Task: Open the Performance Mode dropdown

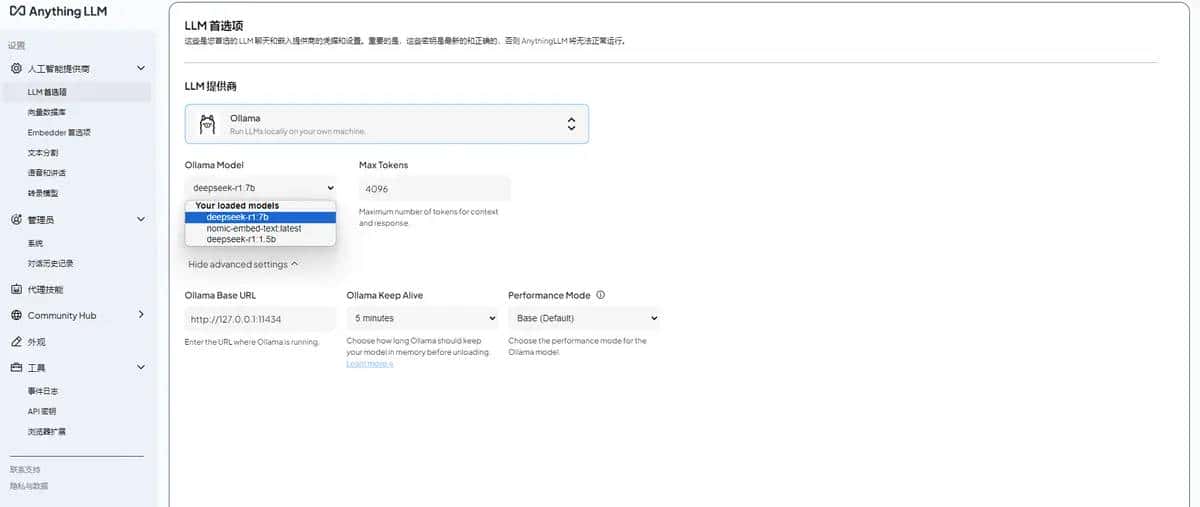Action: click(584, 318)
